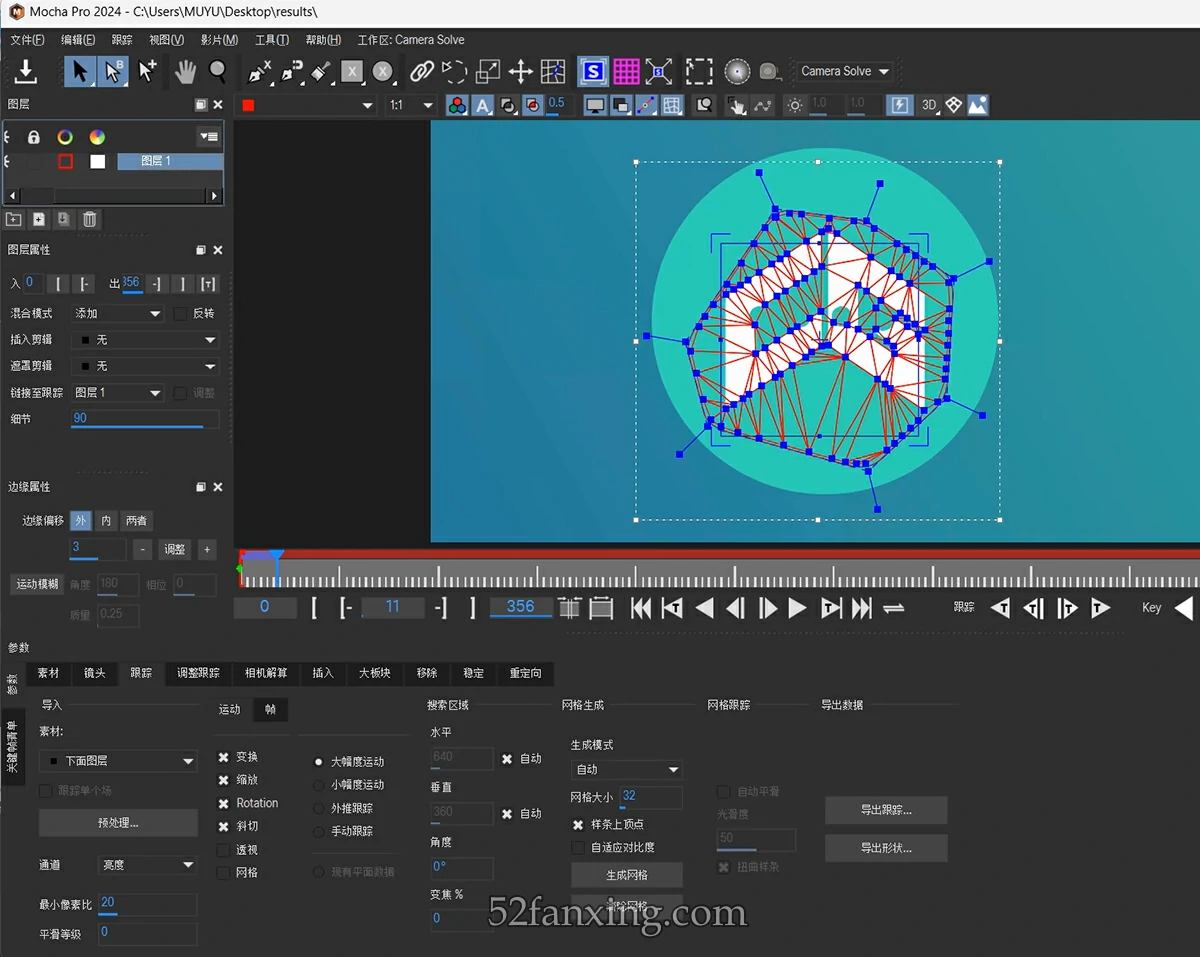Select the Rotate tool in toolbar
Viewport: 1200px width, 957px height.
455,71
